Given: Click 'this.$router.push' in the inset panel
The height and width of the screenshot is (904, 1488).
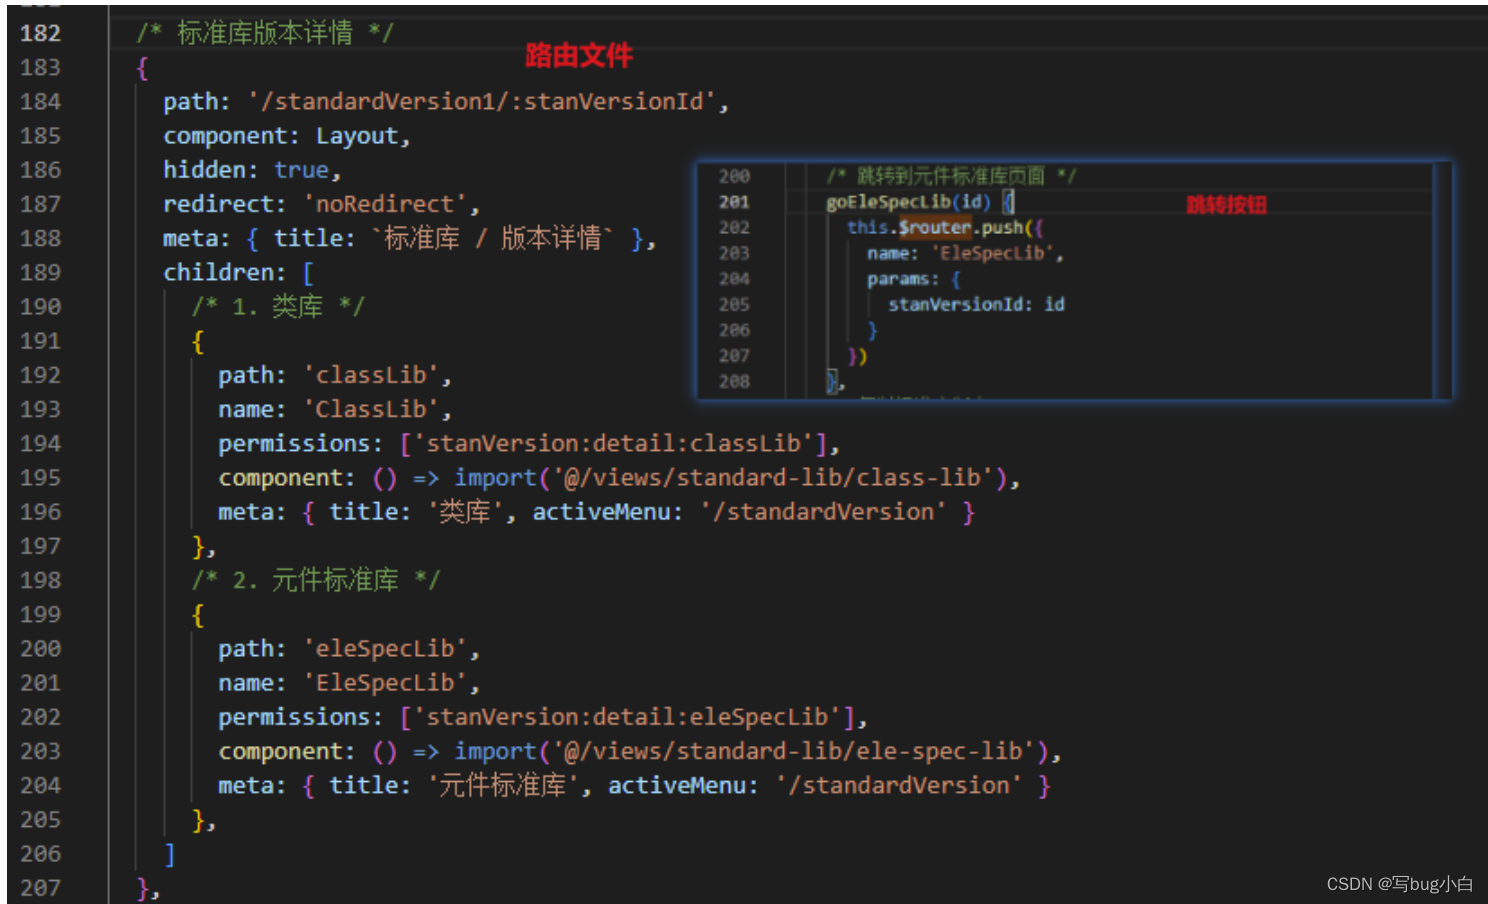Looking at the screenshot, I should 934,227.
